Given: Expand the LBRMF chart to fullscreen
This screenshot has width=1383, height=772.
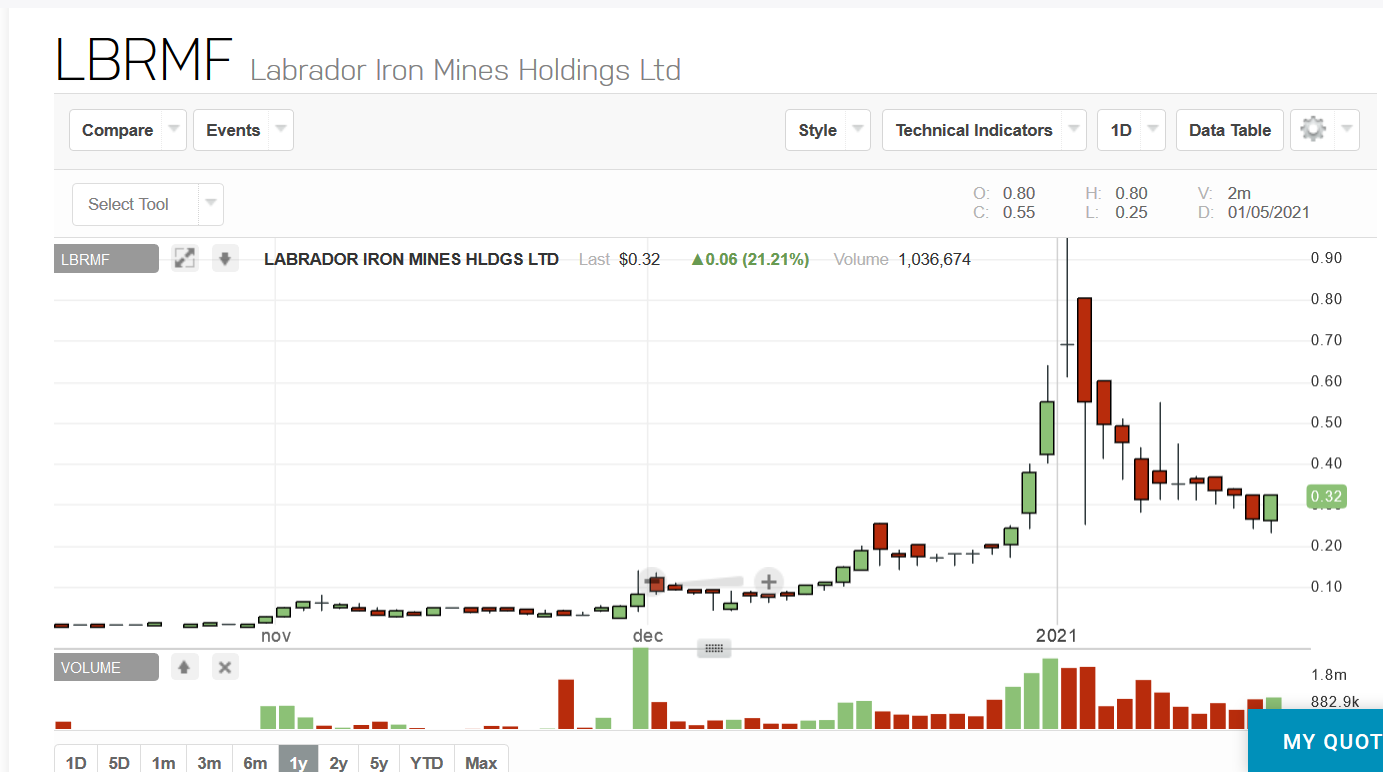Looking at the screenshot, I should [x=184, y=257].
